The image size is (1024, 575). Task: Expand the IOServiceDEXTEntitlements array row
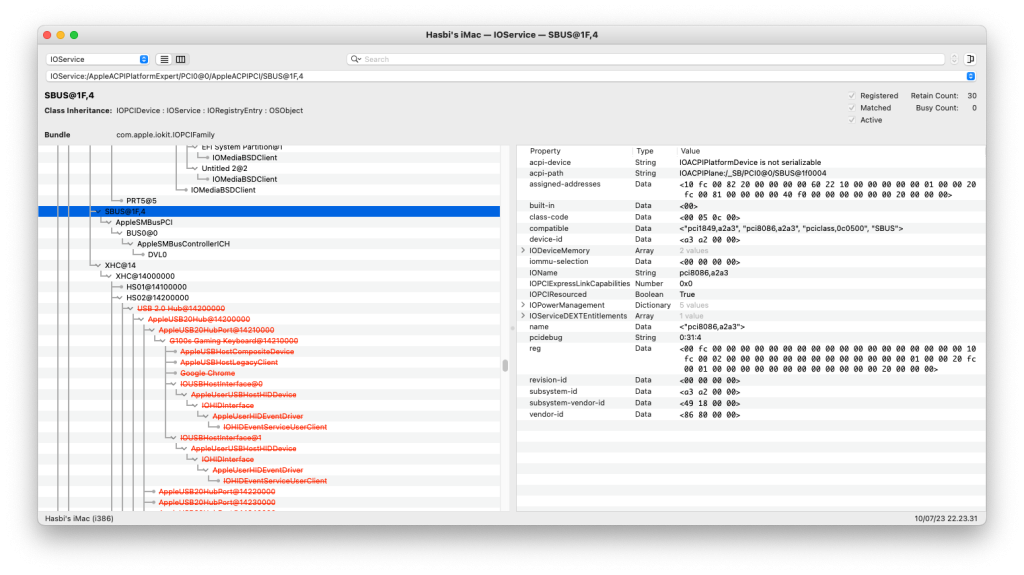coord(522,316)
